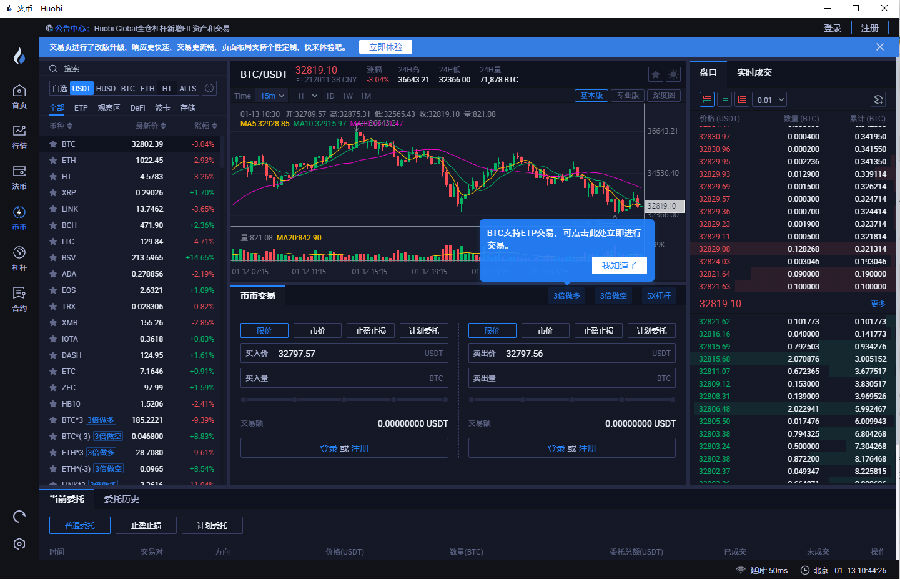Select market order type in buy panel
The image size is (900, 579).
coord(317,331)
